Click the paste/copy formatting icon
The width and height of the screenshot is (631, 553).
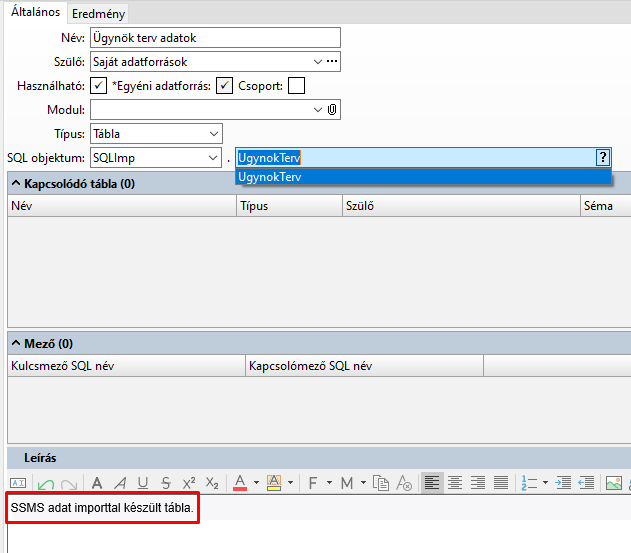(381, 483)
